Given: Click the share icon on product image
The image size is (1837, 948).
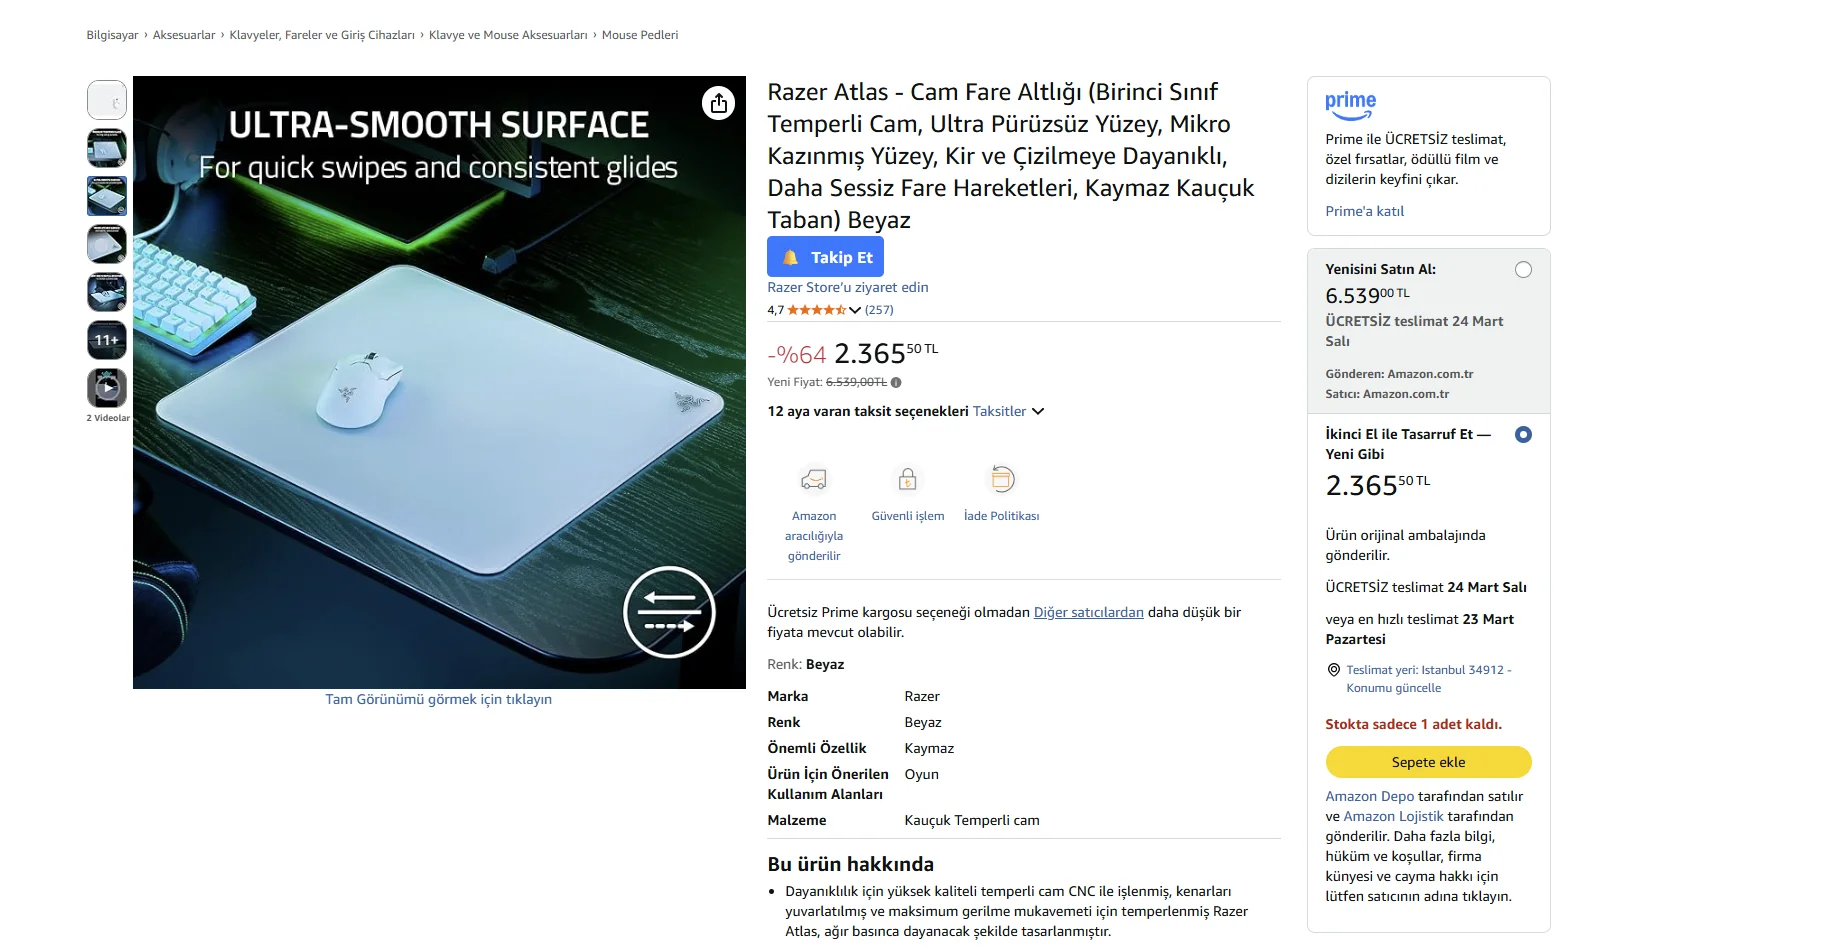Looking at the screenshot, I should [718, 103].
